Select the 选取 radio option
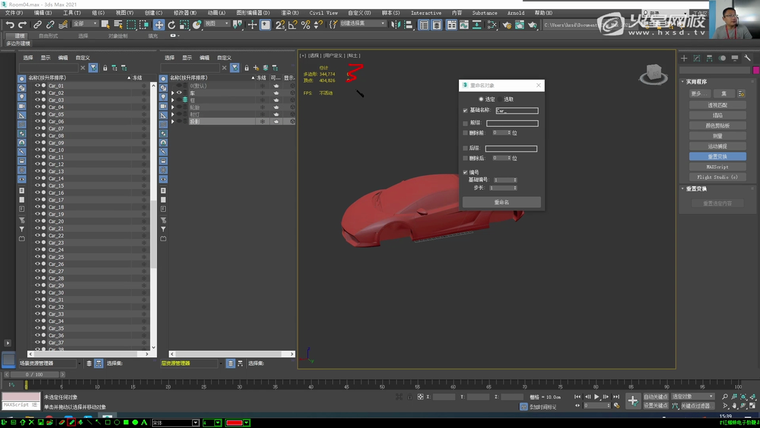 (502, 99)
